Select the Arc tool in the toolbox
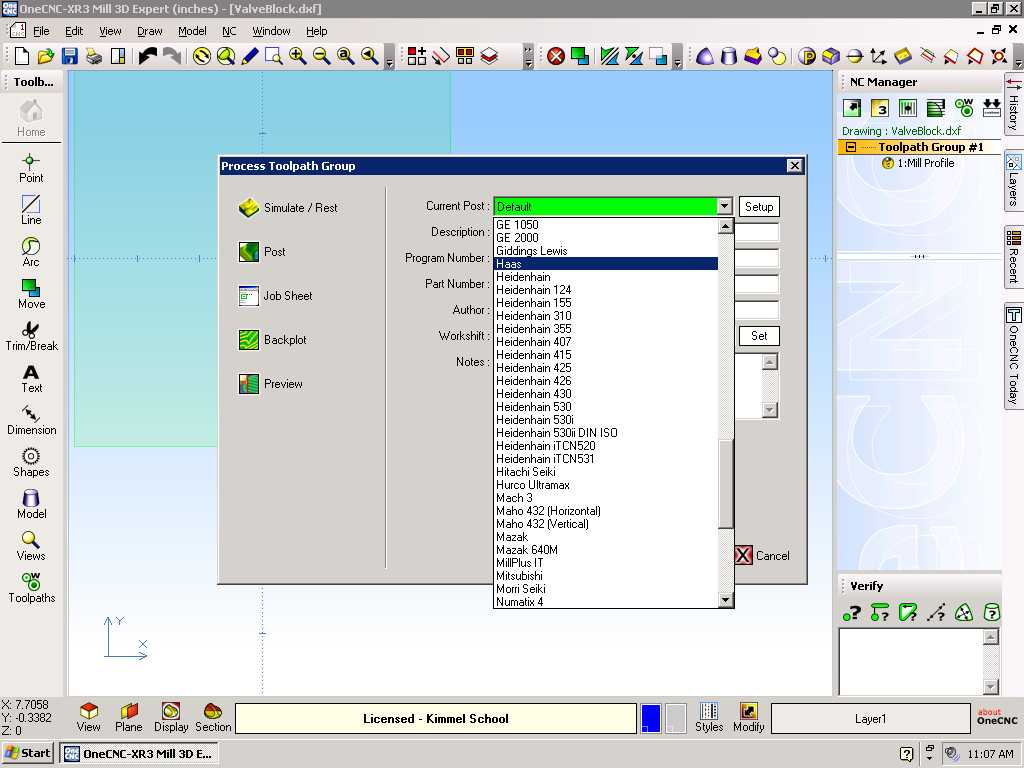The height and width of the screenshot is (768, 1024). click(31, 252)
